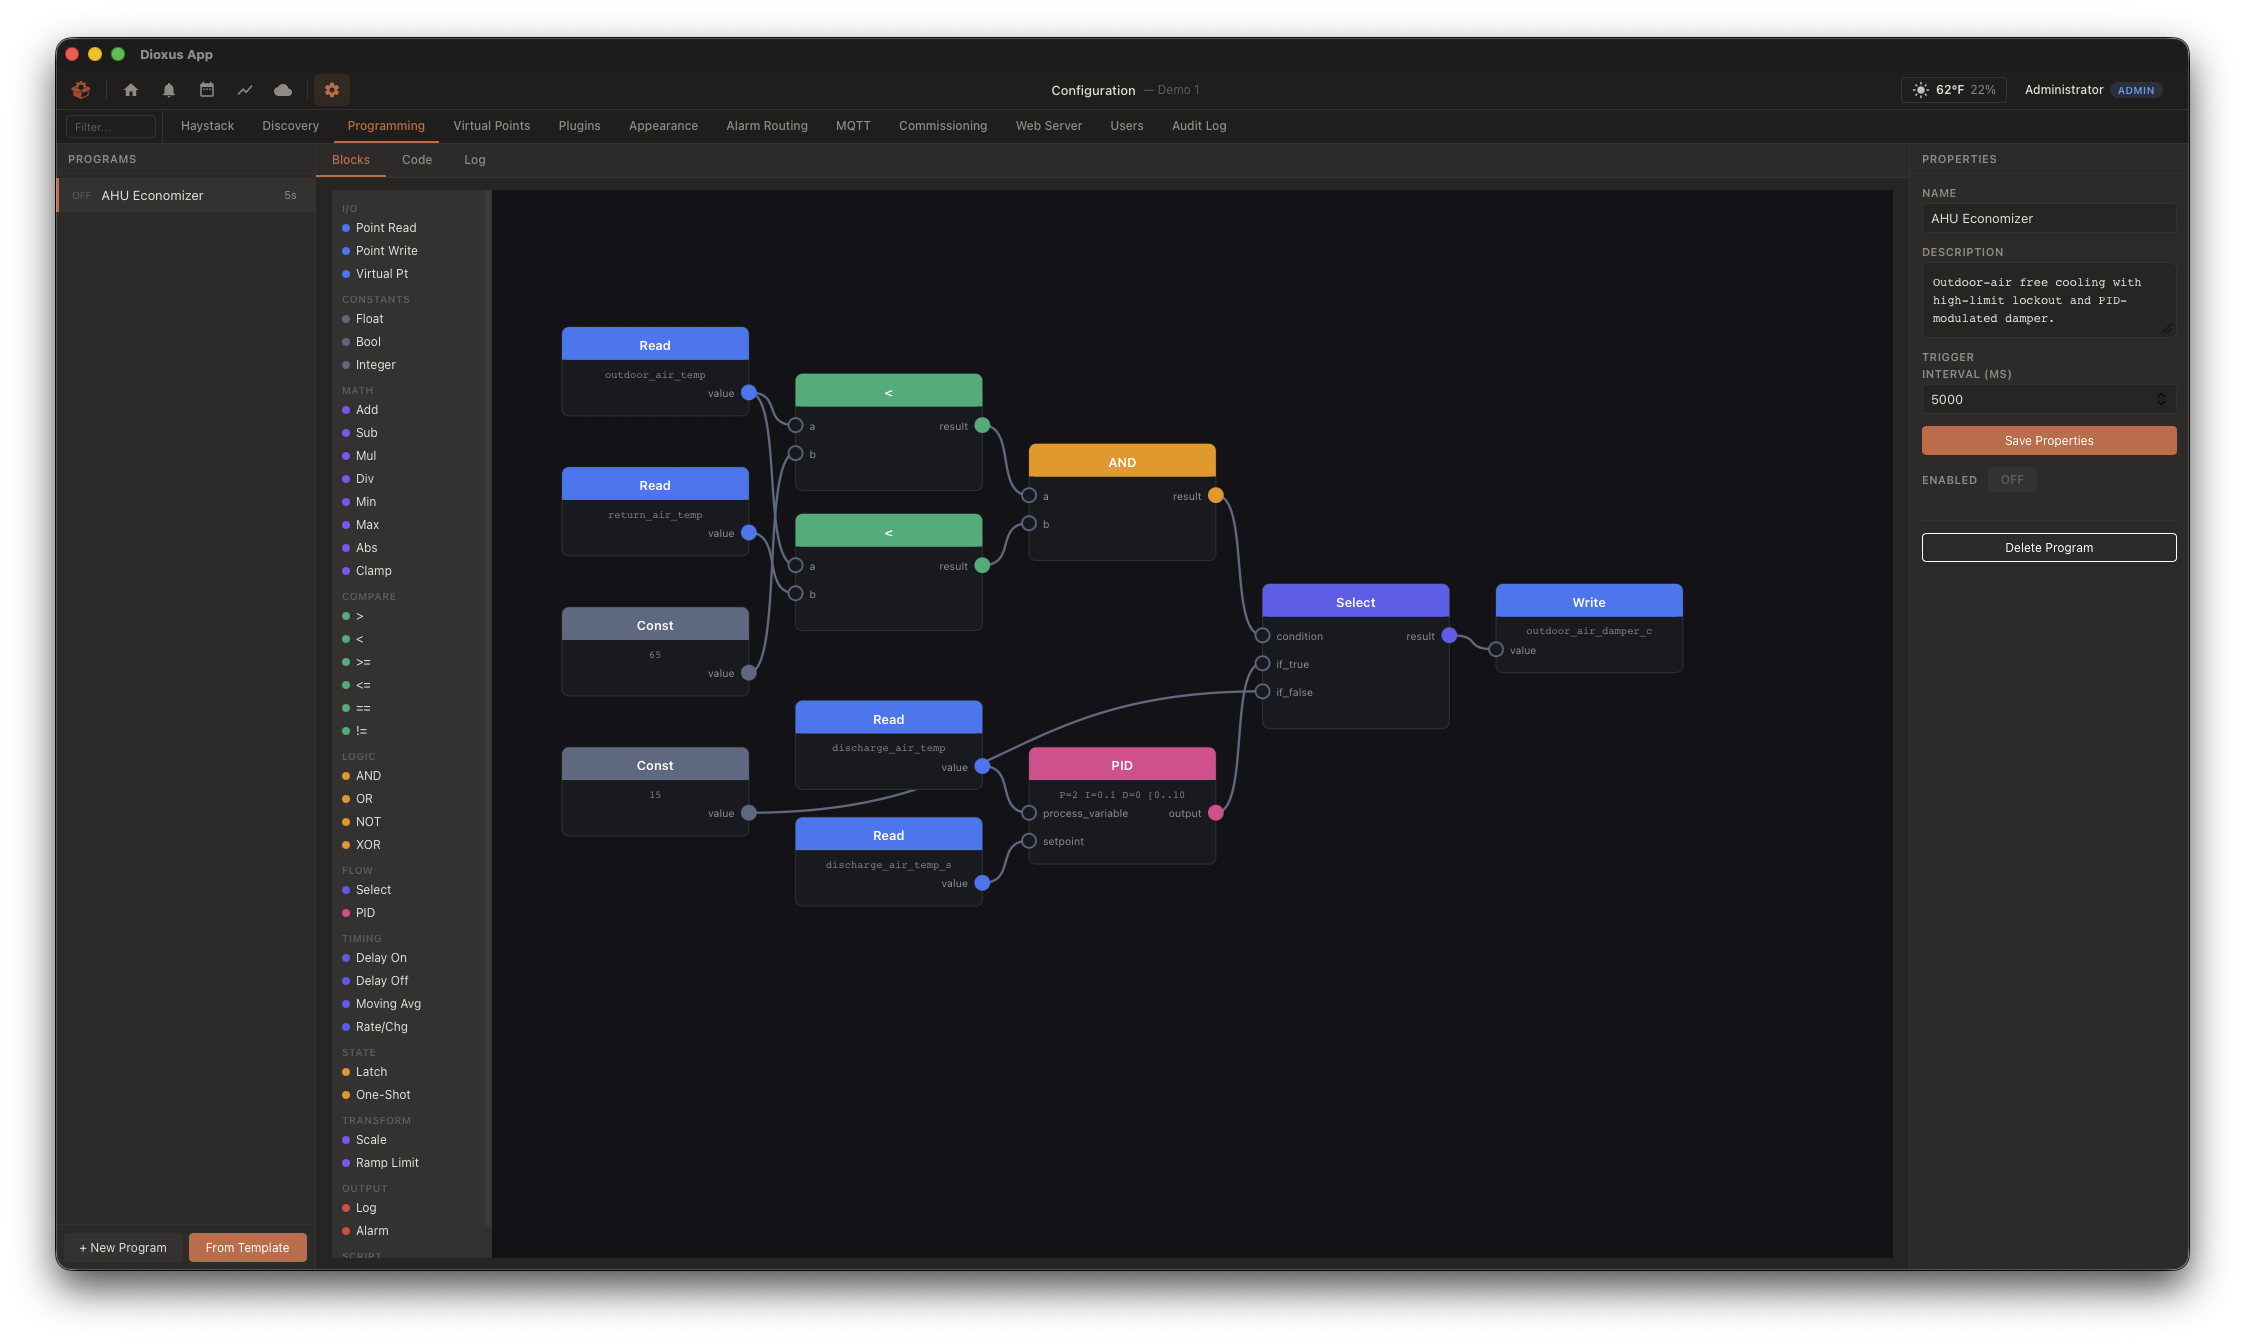Click the trigger interval 5000 field
Viewport: 2245px width, 1344px height.
tap(2049, 400)
